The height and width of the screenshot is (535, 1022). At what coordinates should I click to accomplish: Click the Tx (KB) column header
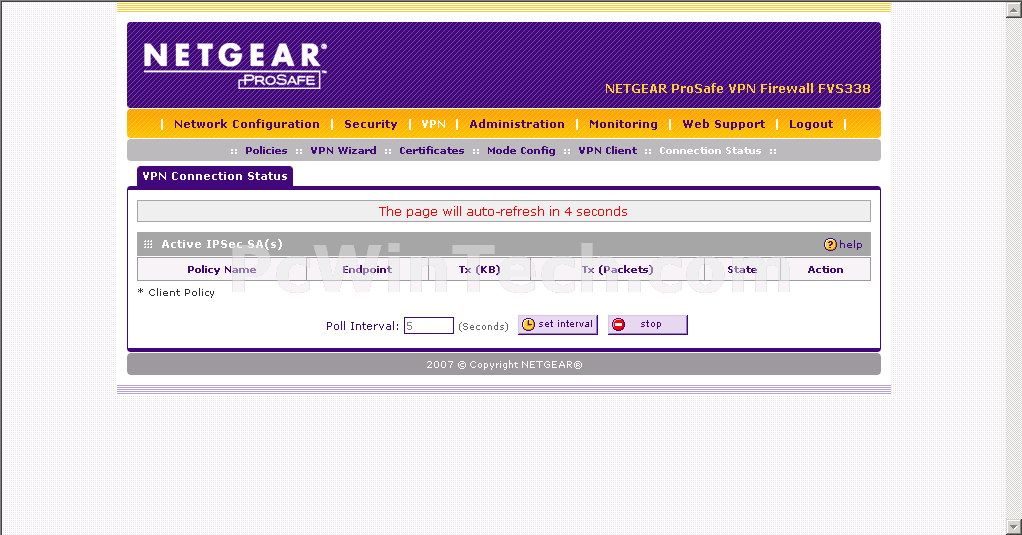pyautogui.click(x=479, y=269)
